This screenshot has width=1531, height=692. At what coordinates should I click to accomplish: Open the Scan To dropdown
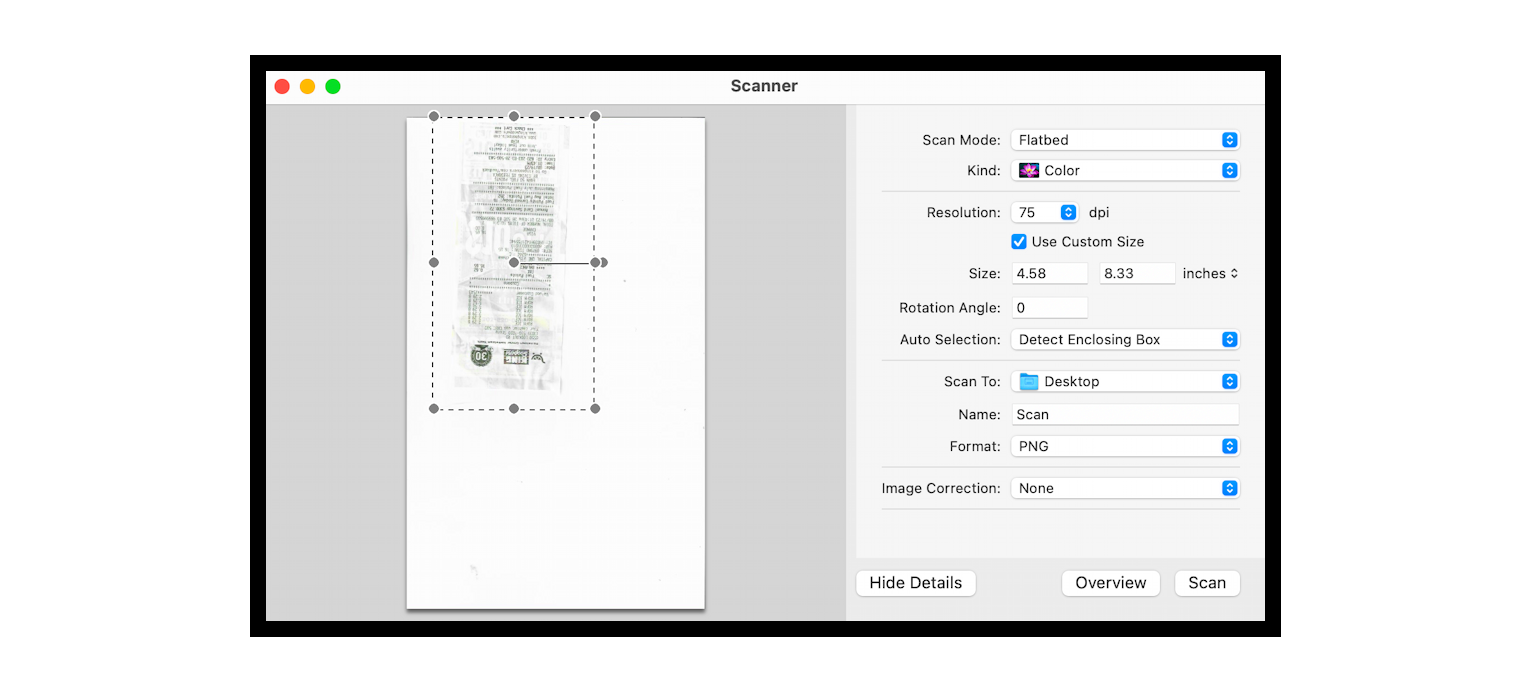(1125, 381)
